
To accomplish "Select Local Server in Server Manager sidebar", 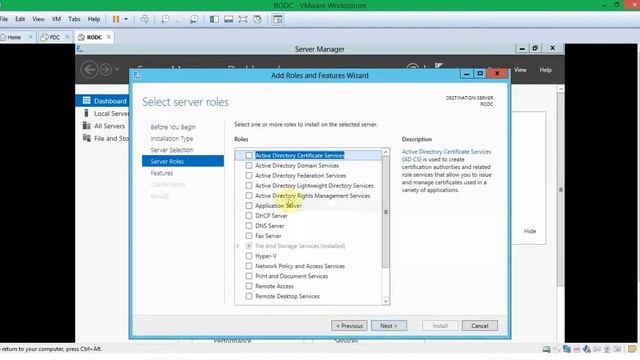I will 105,113.
